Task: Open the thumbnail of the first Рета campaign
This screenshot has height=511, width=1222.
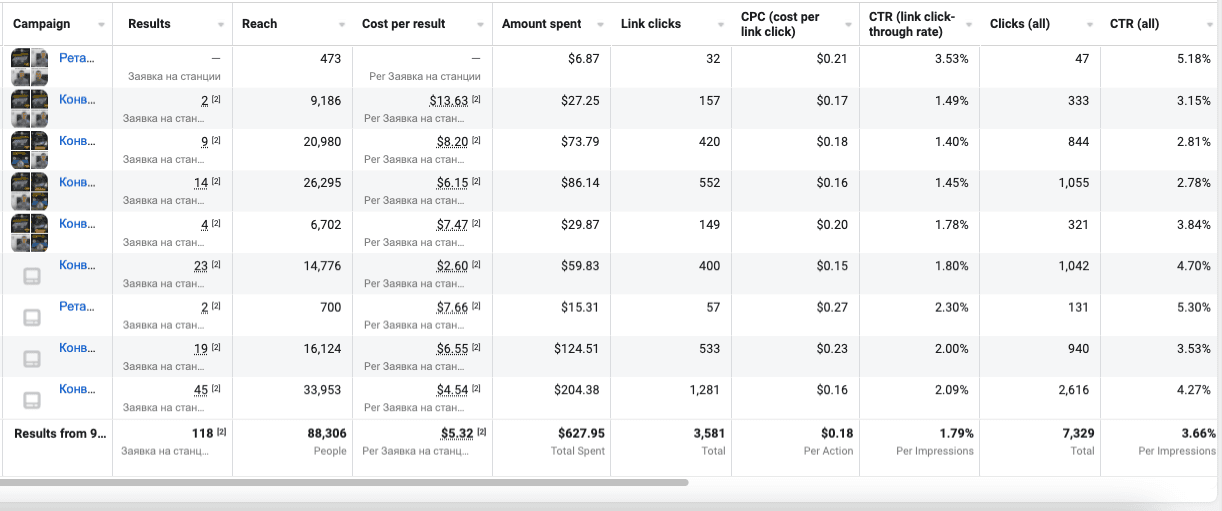Action: coord(29,68)
